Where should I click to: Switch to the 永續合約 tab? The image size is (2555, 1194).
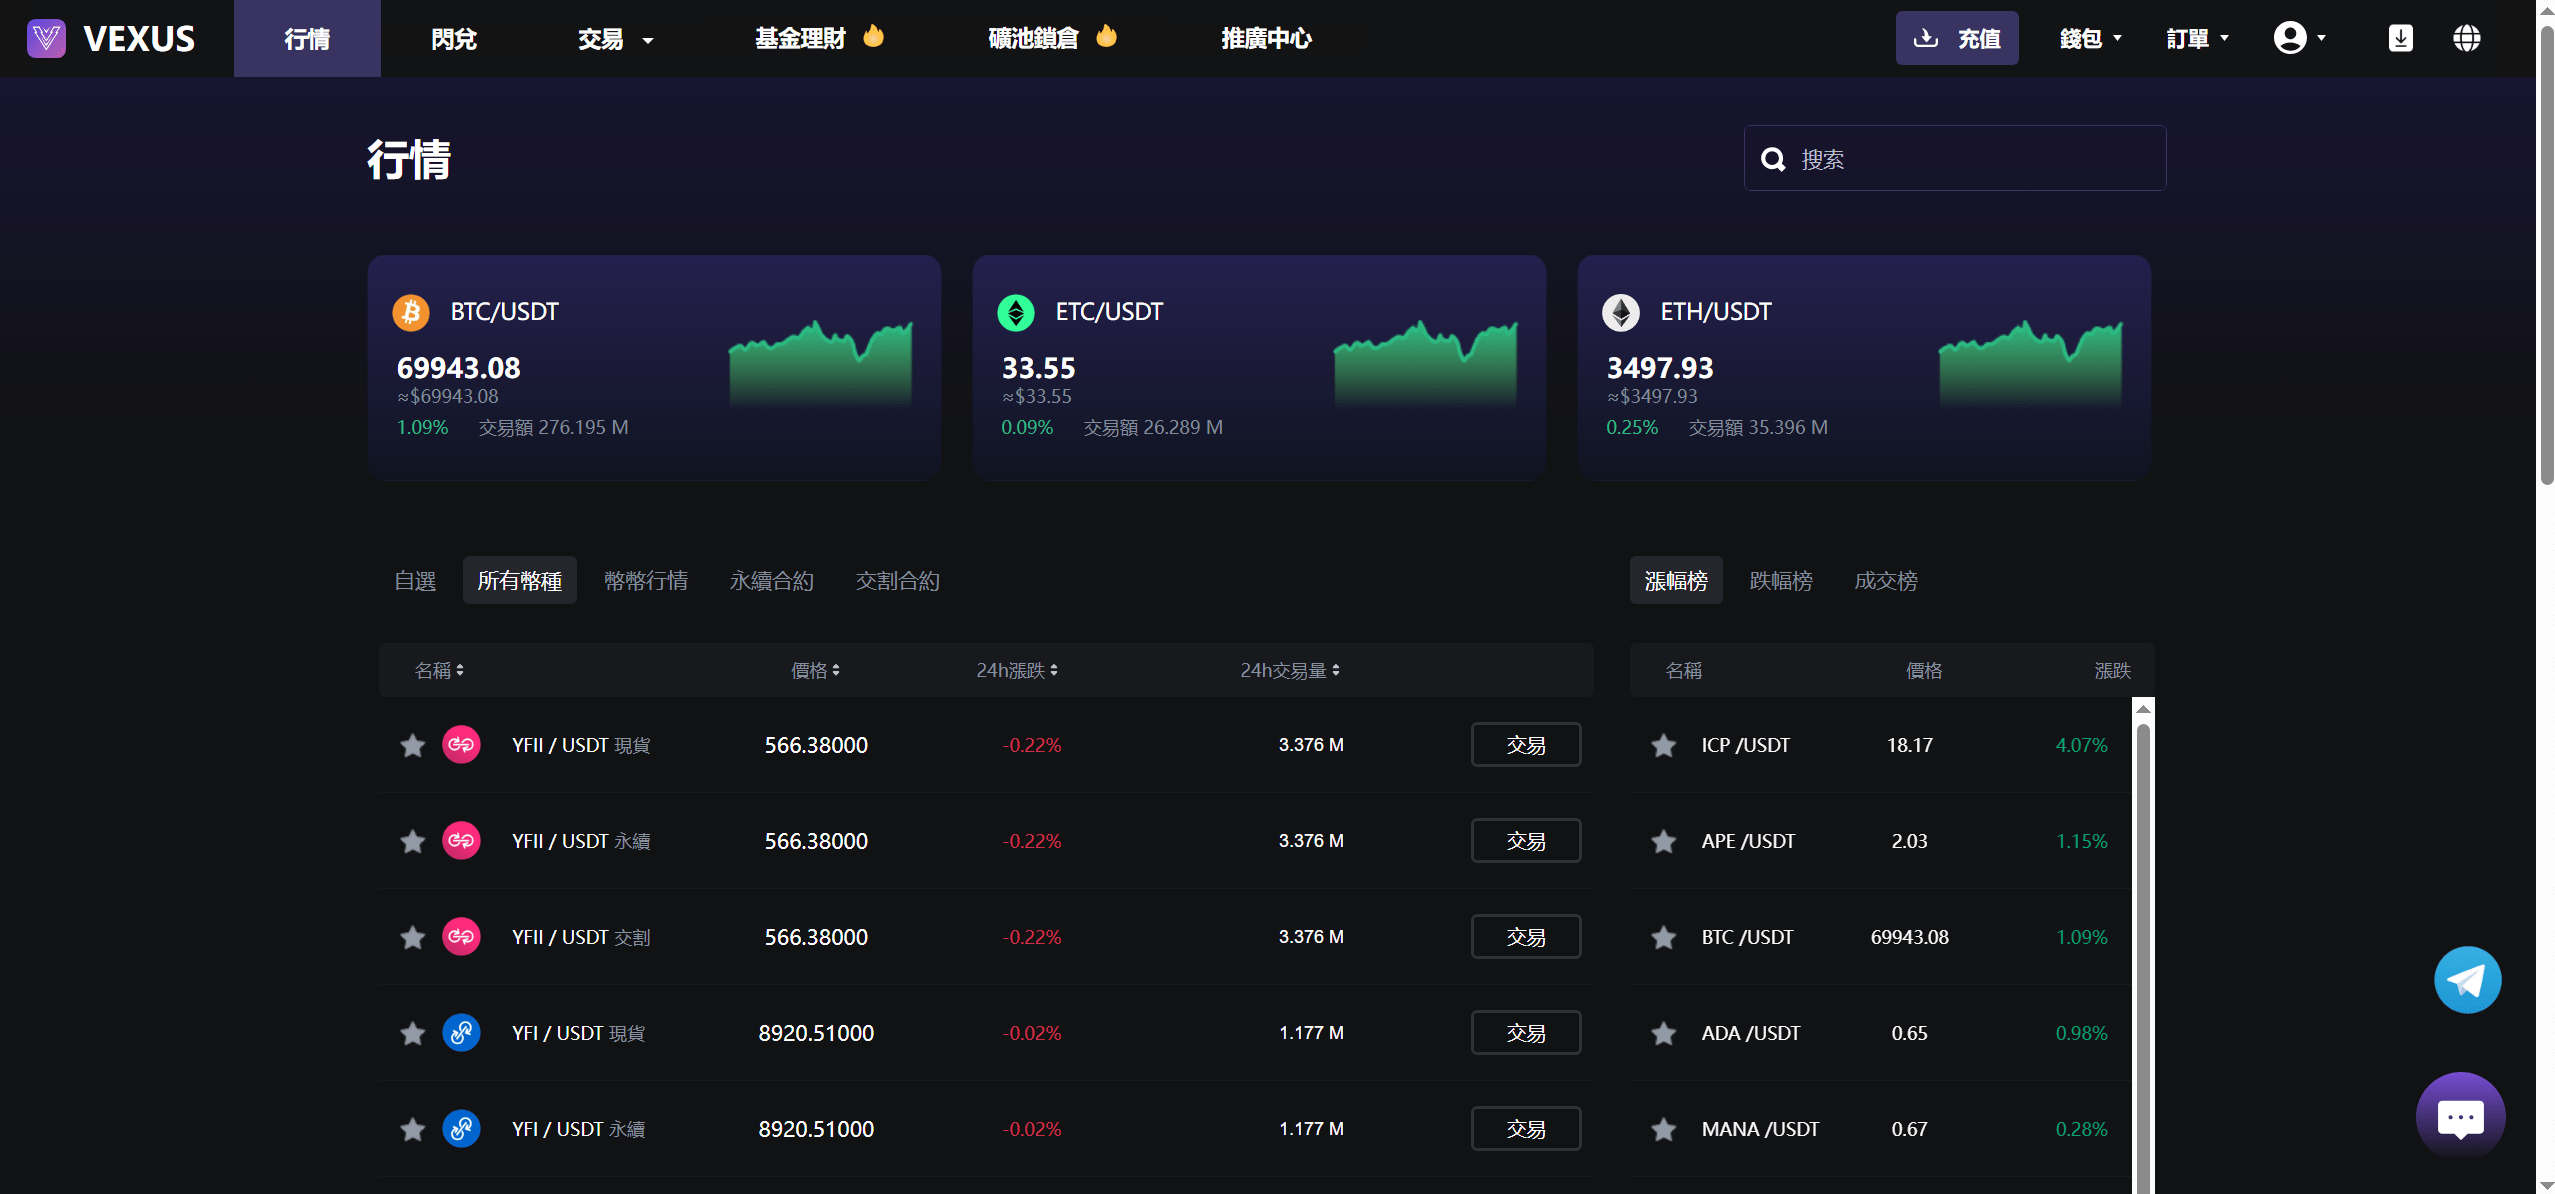click(771, 580)
